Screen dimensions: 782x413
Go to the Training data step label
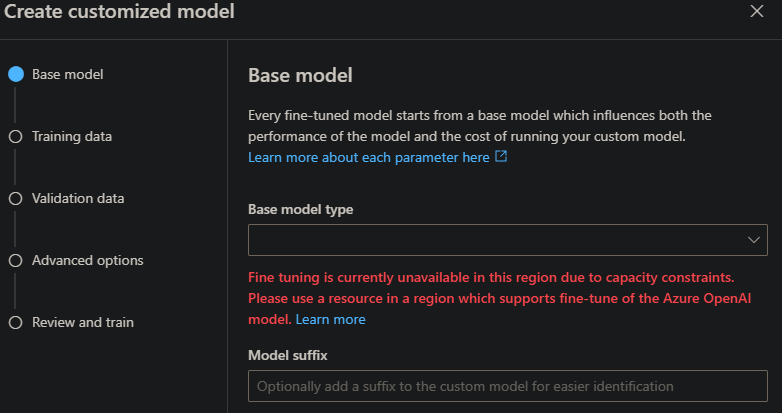72,136
